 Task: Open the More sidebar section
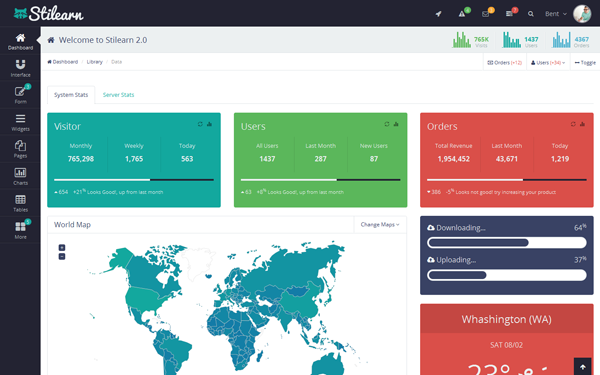[20, 230]
